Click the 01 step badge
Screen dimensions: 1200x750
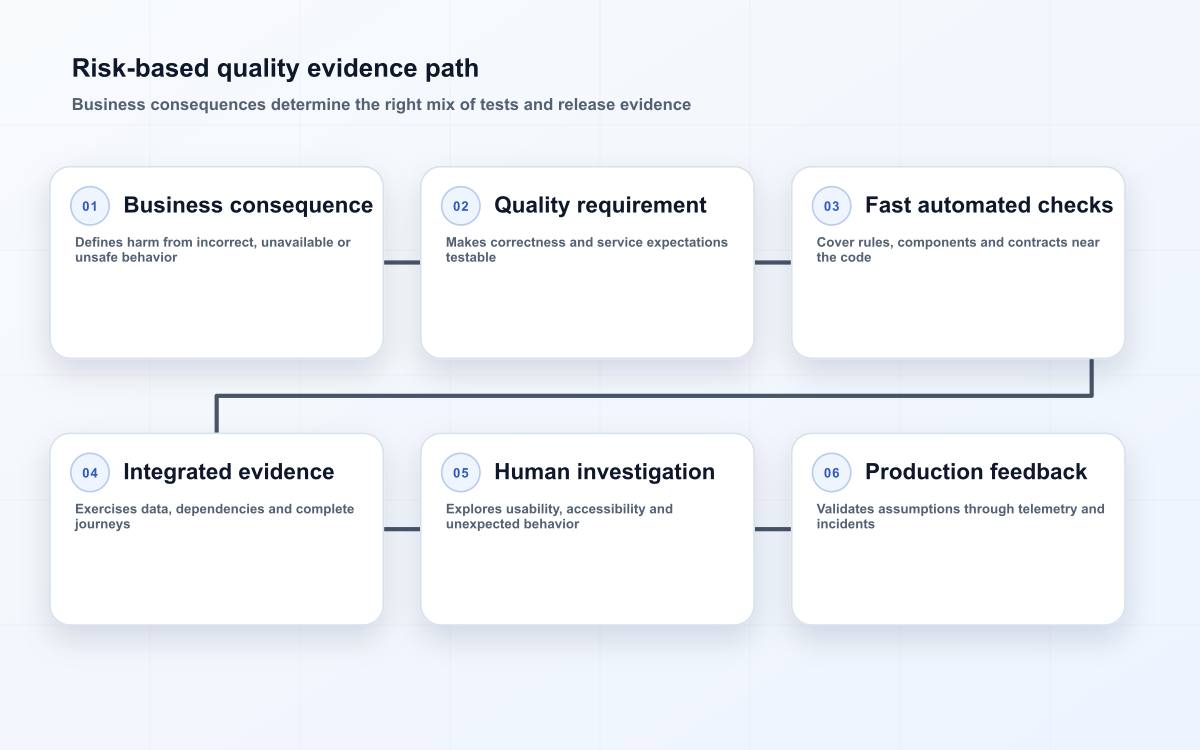[90, 206]
